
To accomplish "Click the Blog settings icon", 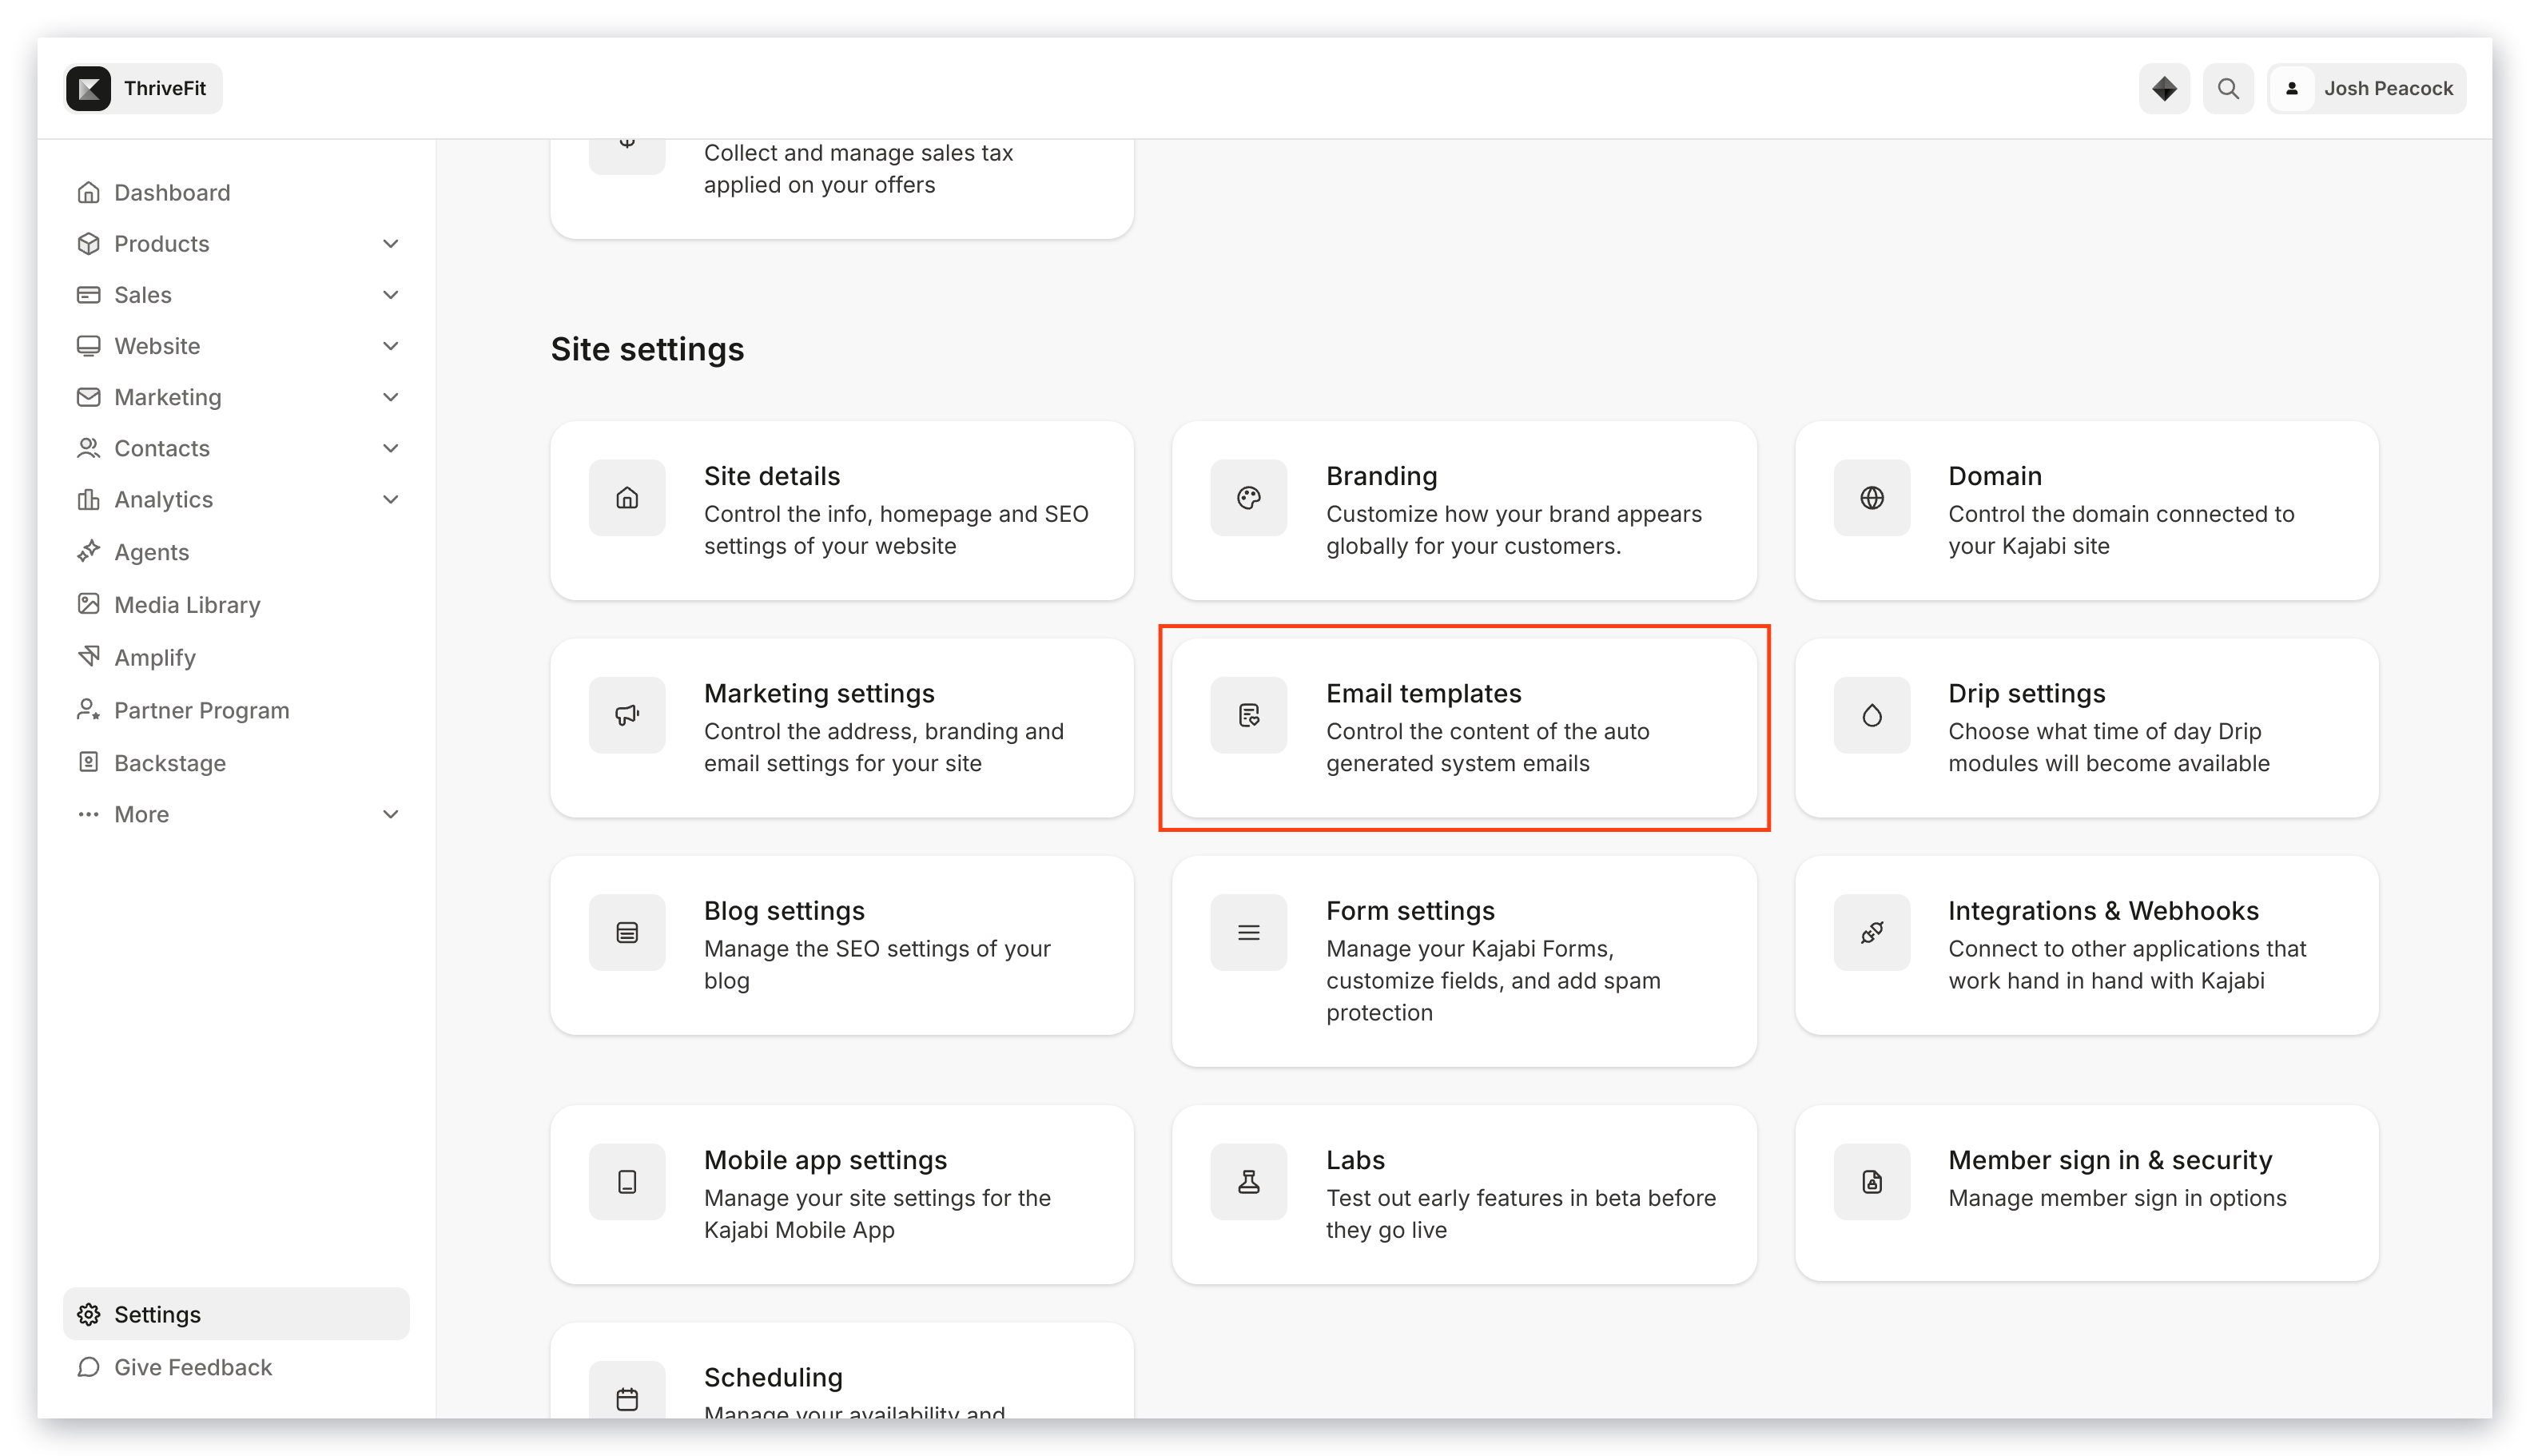I will (x=626, y=932).
